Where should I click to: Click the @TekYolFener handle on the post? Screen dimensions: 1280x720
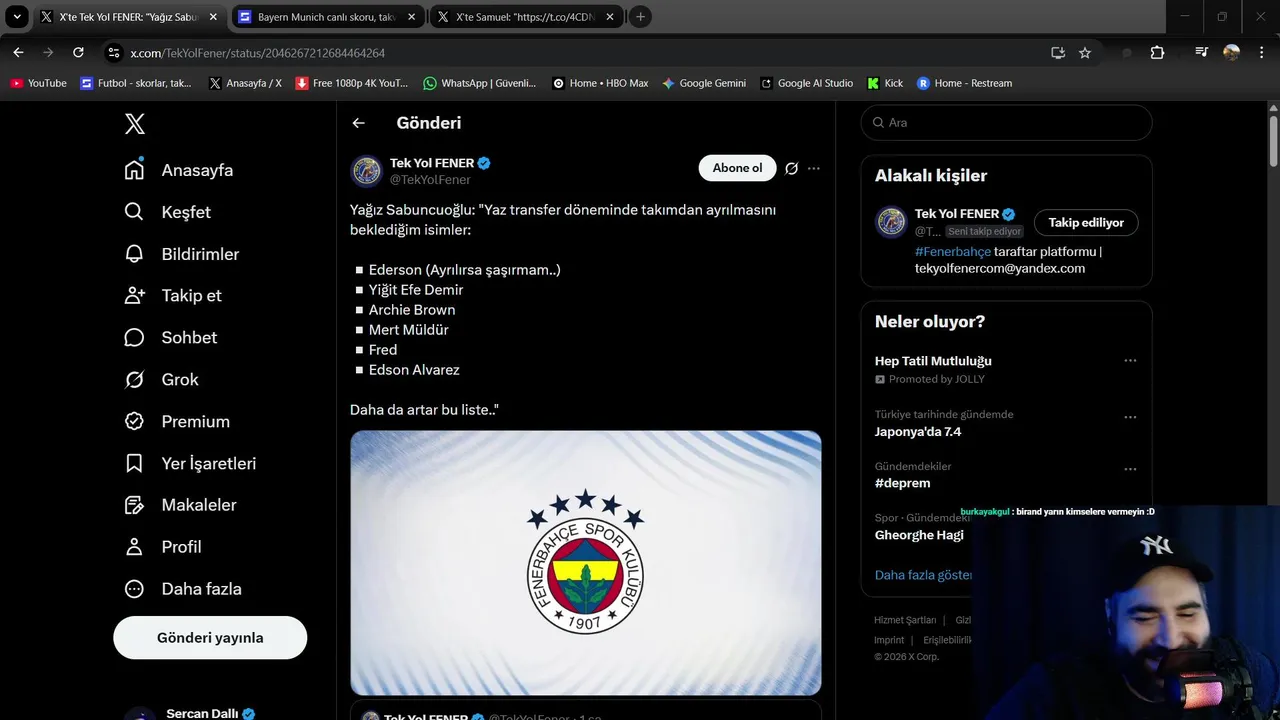tap(430, 180)
